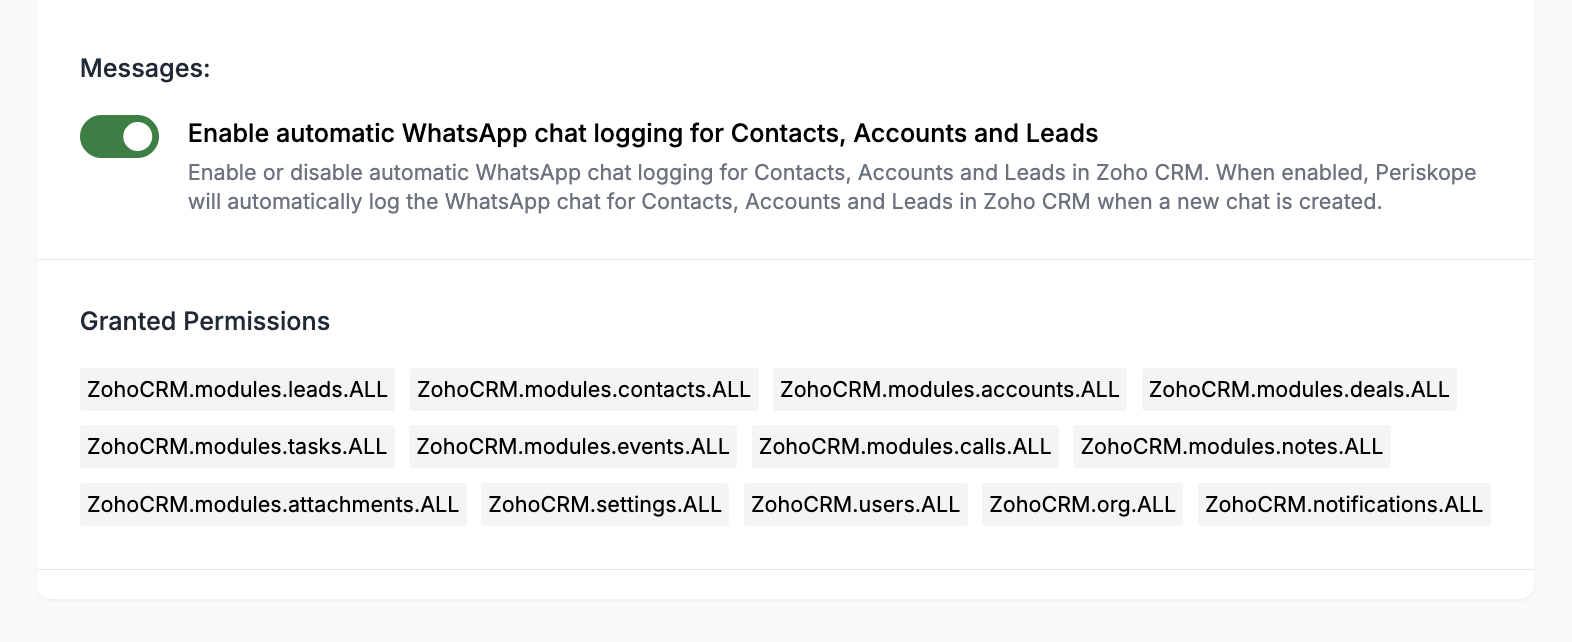
Task: Click the Granted Permissions heading
Action: 205,321
